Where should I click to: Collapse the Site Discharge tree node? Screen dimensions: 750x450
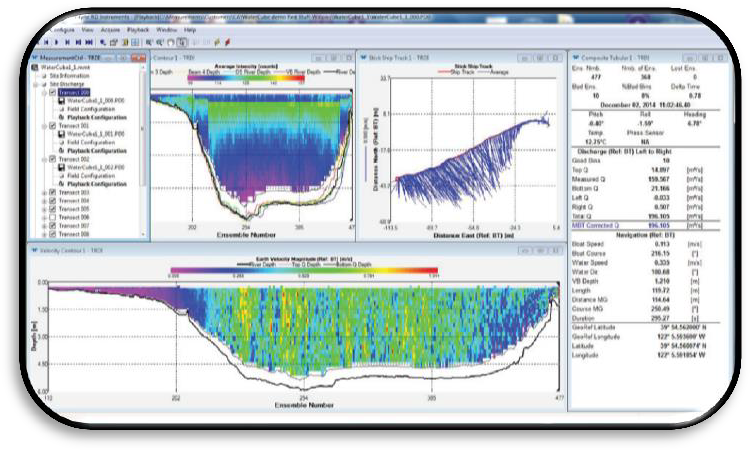[35, 84]
